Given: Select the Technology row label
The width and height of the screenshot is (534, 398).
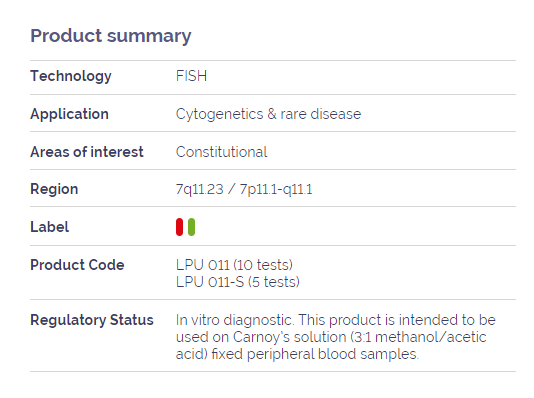Looking at the screenshot, I should coord(71,76).
